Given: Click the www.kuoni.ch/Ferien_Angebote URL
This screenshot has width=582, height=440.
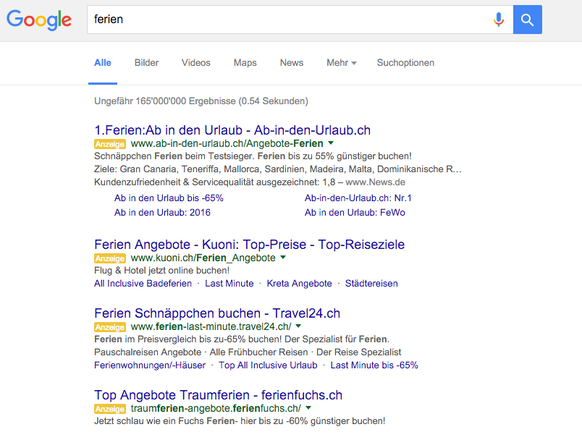Looking at the screenshot, I should point(203,258).
